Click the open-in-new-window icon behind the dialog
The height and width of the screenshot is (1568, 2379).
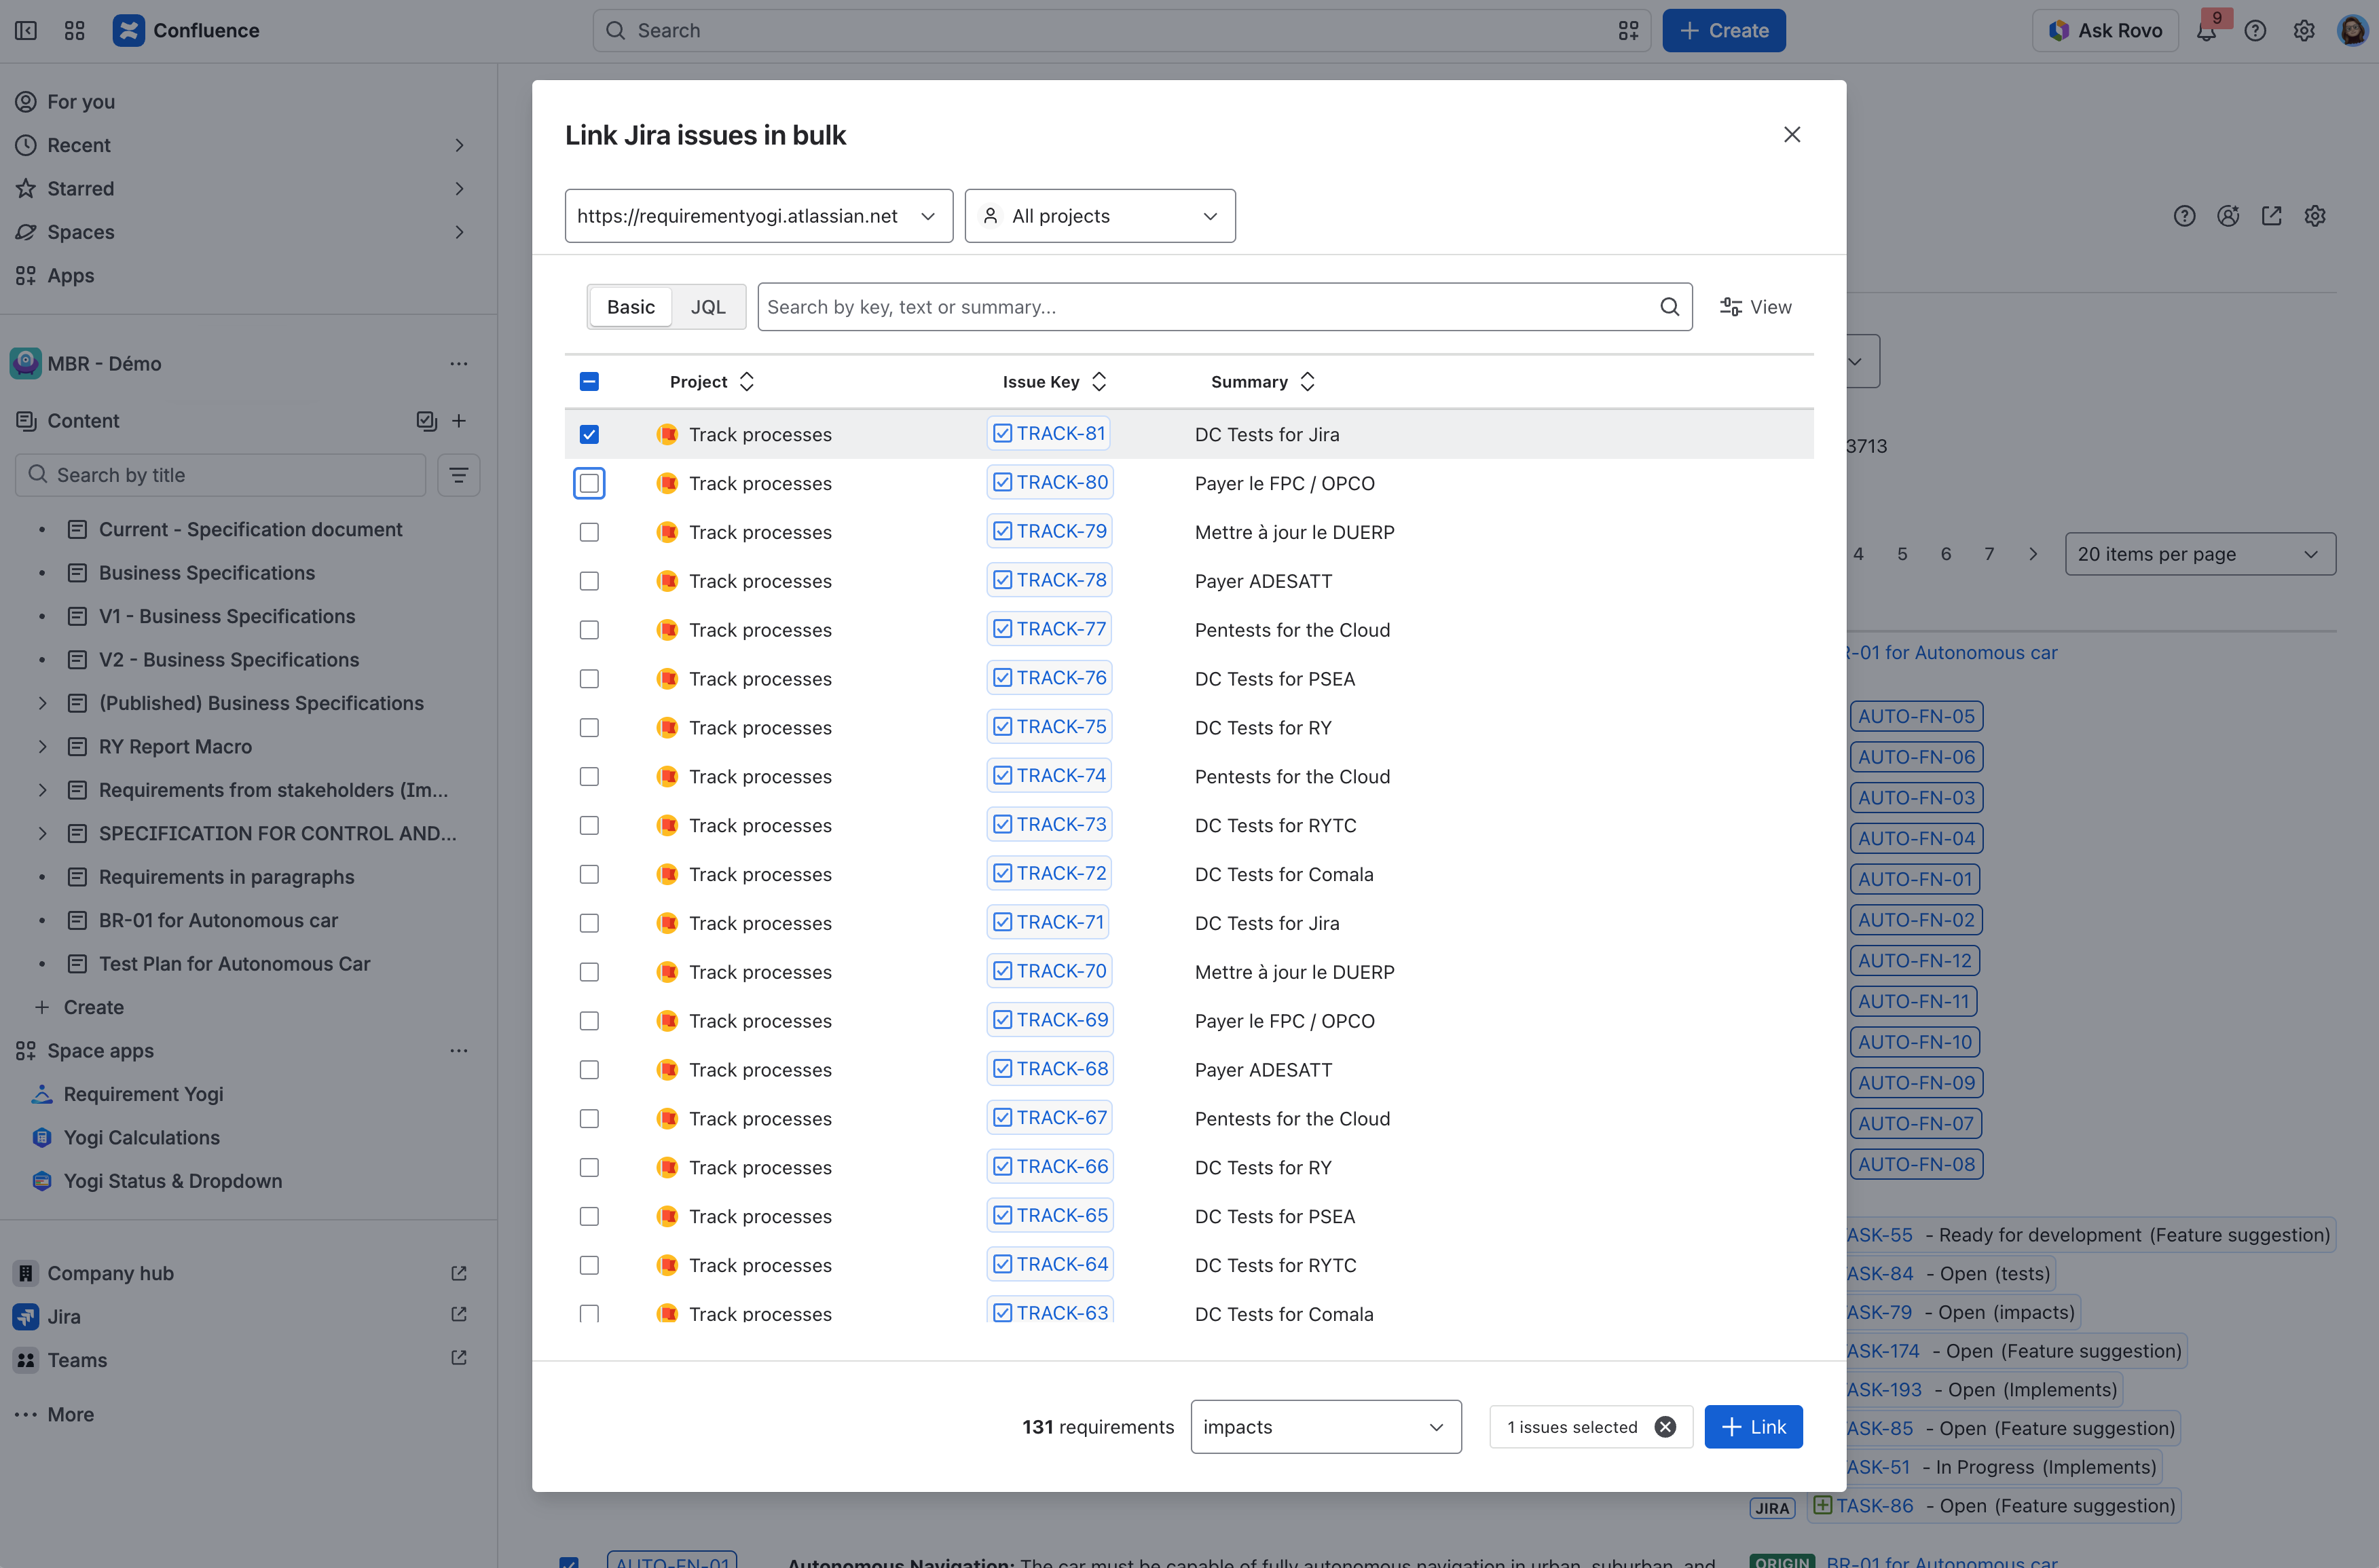pos(2272,216)
